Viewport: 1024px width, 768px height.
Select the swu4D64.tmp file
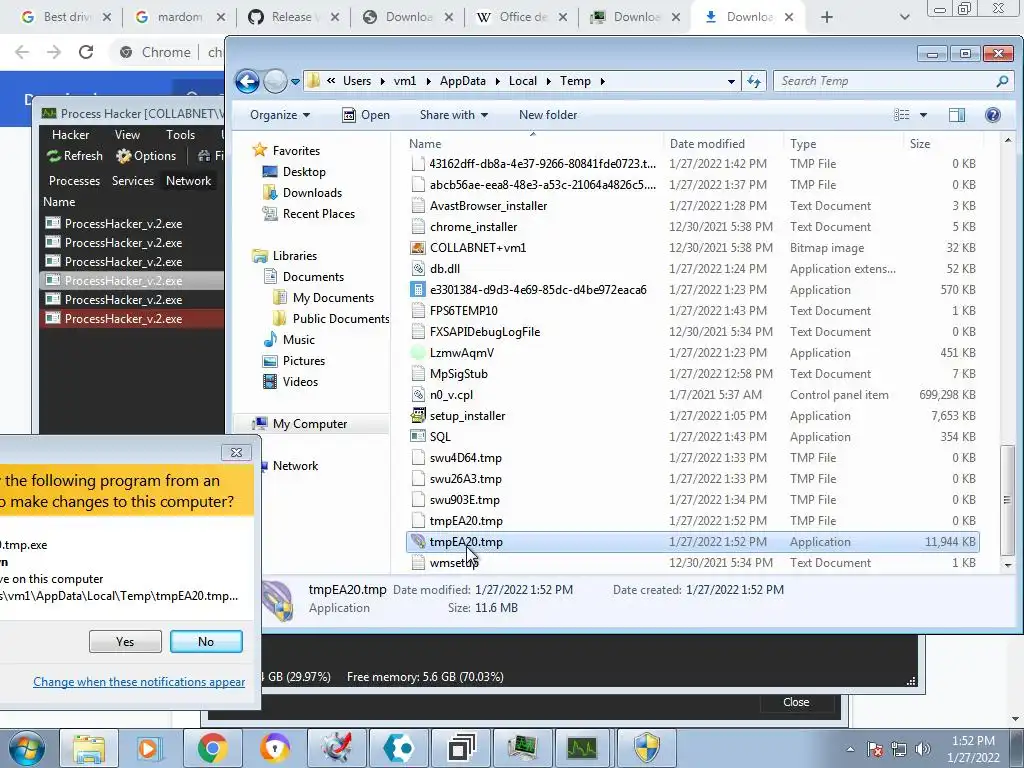click(x=692, y=458)
